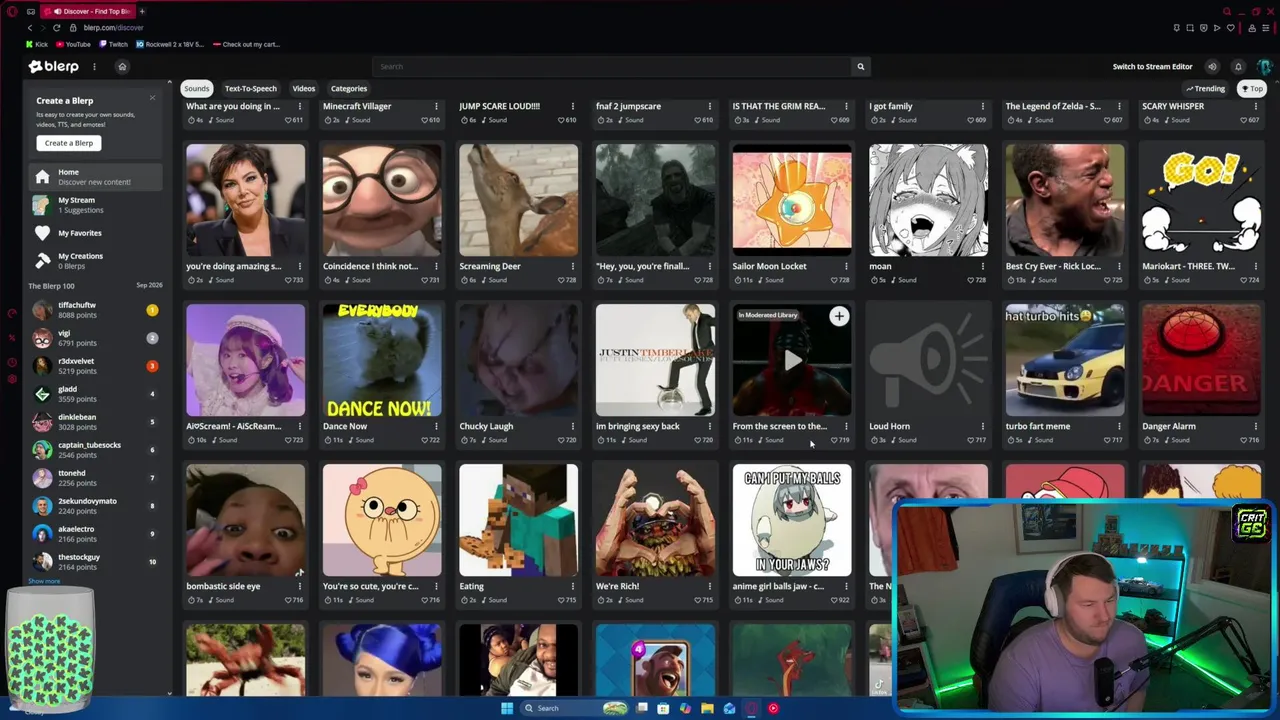The width and height of the screenshot is (1280, 720).
Task: Like the 'Eating' sound heart
Action: tap(561, 600)
